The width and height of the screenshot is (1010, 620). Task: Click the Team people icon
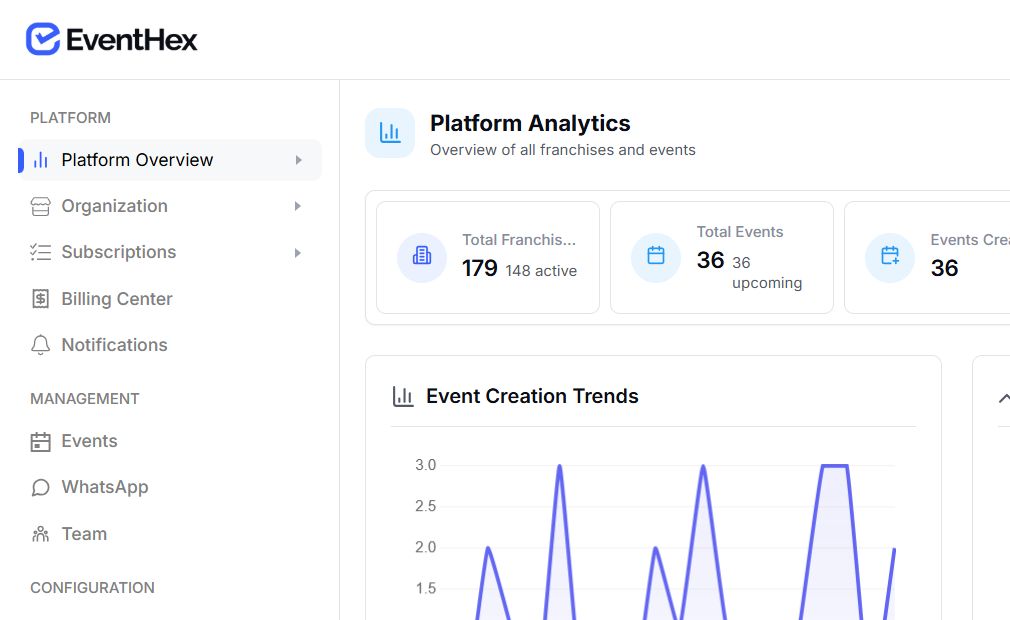click(40, 534)
